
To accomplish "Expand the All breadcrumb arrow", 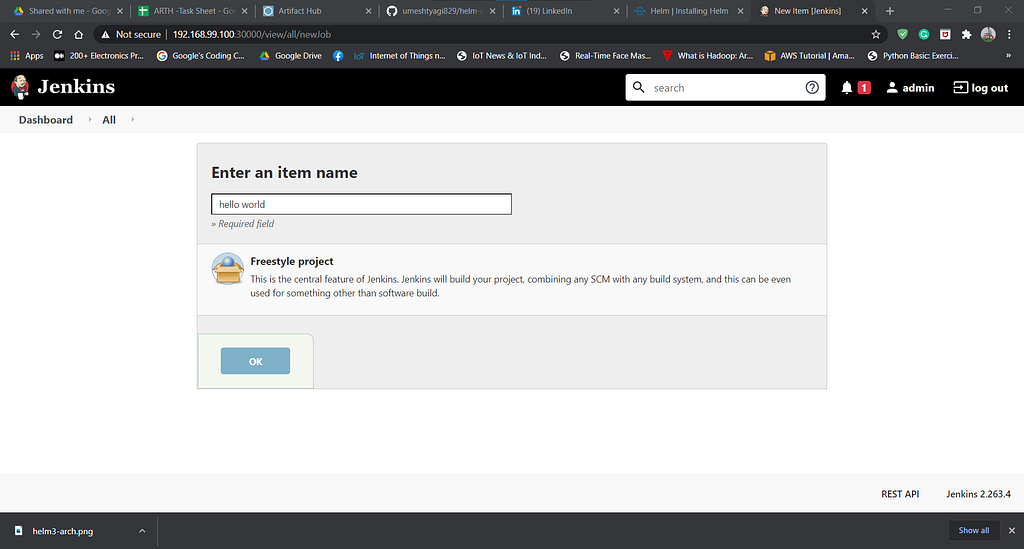I will click(x=132, y=119).
